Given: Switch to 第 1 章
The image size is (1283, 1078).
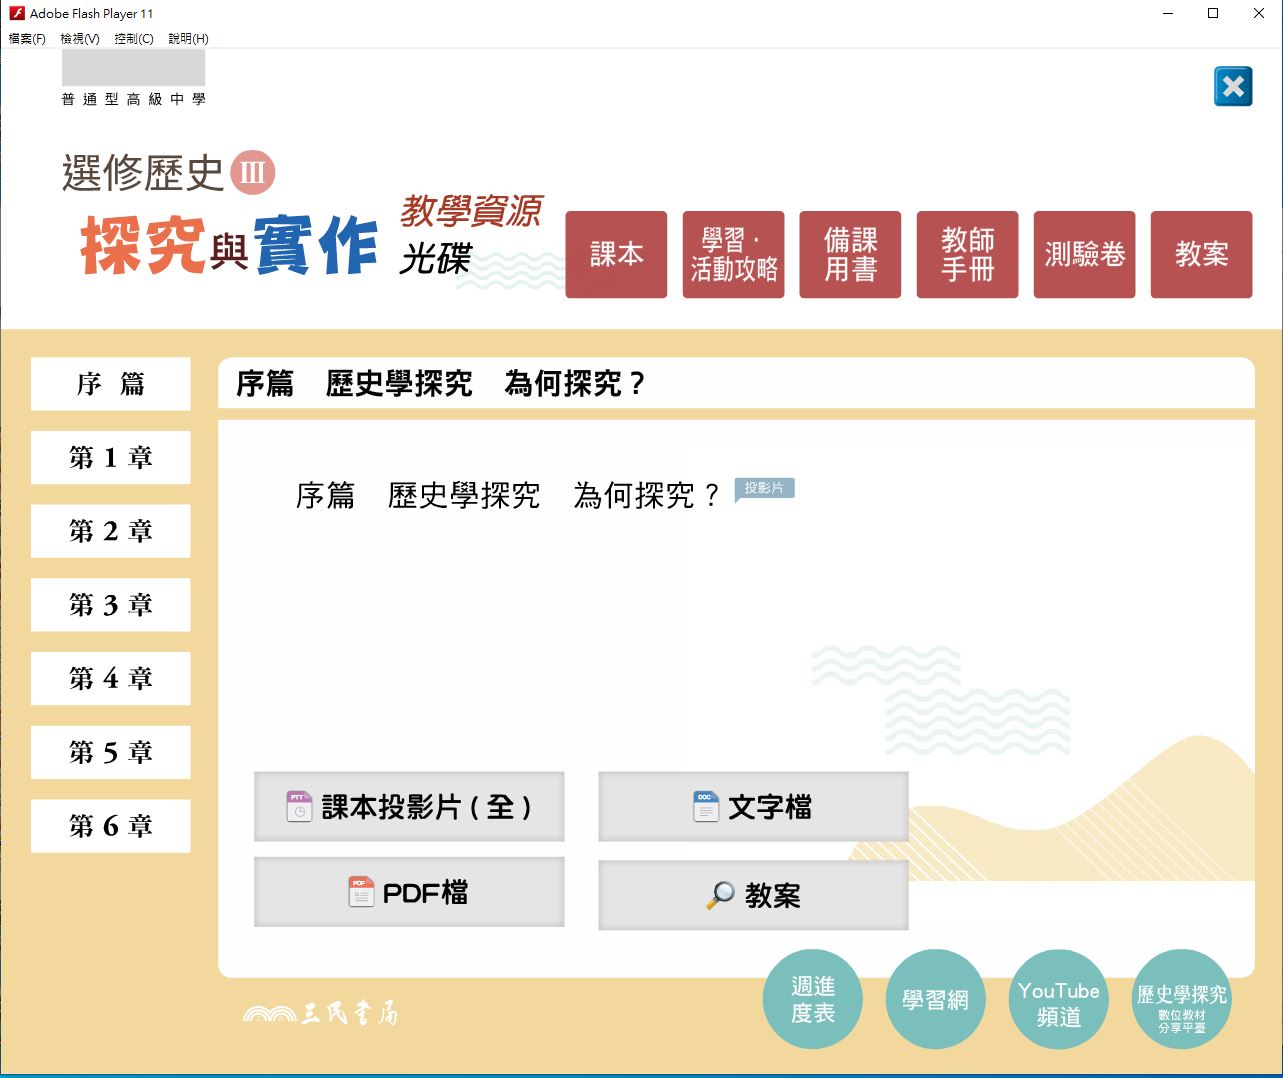Looking at the screenshot, I should (x=111, y=458).
